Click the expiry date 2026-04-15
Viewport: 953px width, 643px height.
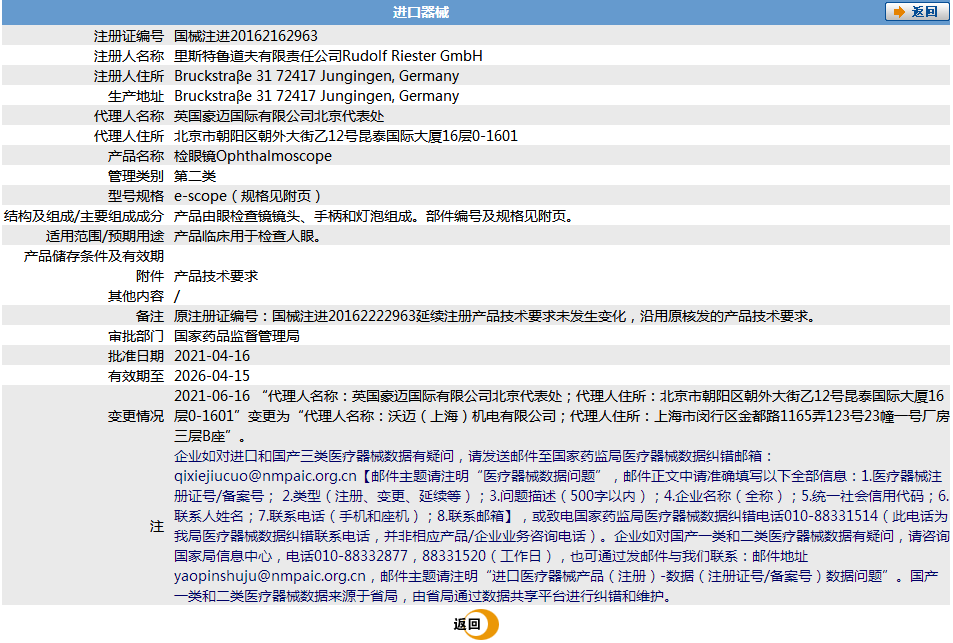tap(212, 376)
